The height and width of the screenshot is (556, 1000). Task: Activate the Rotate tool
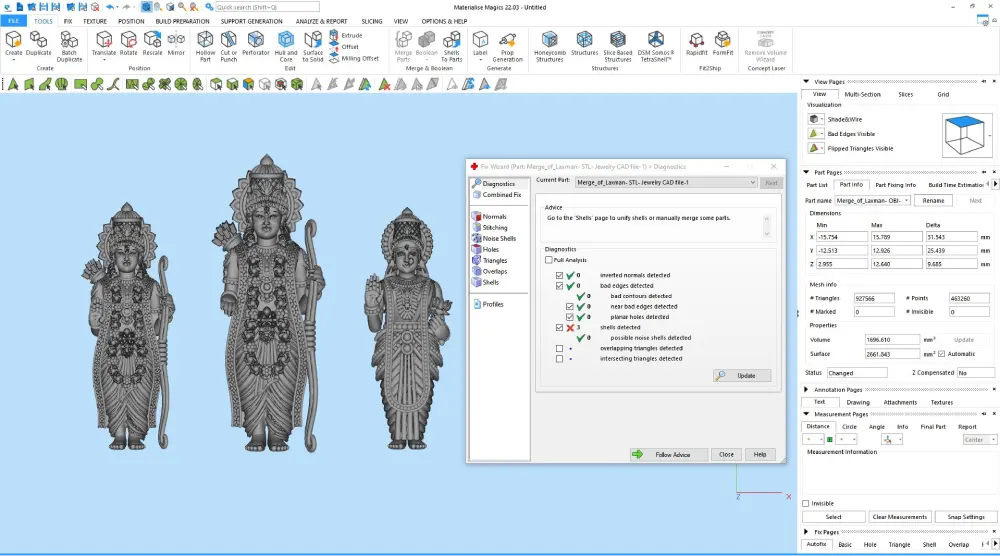128,44
